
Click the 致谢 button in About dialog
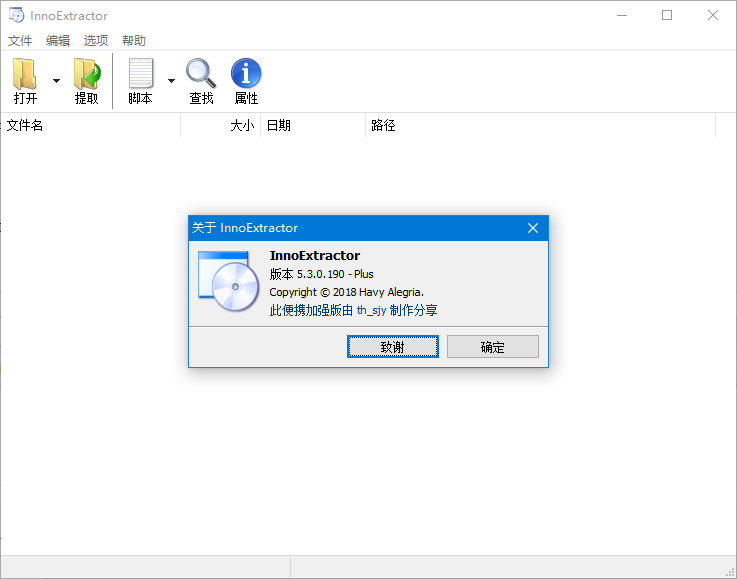[x=393, y=347]
